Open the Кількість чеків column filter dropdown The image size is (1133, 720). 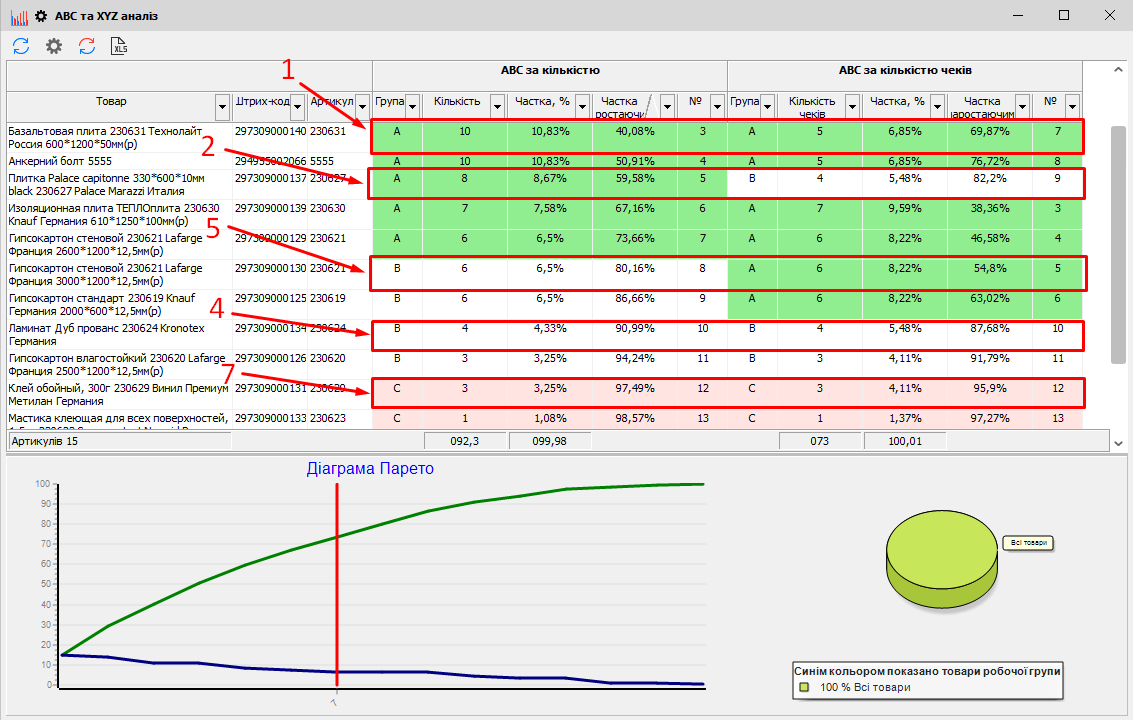click(852, 106)
